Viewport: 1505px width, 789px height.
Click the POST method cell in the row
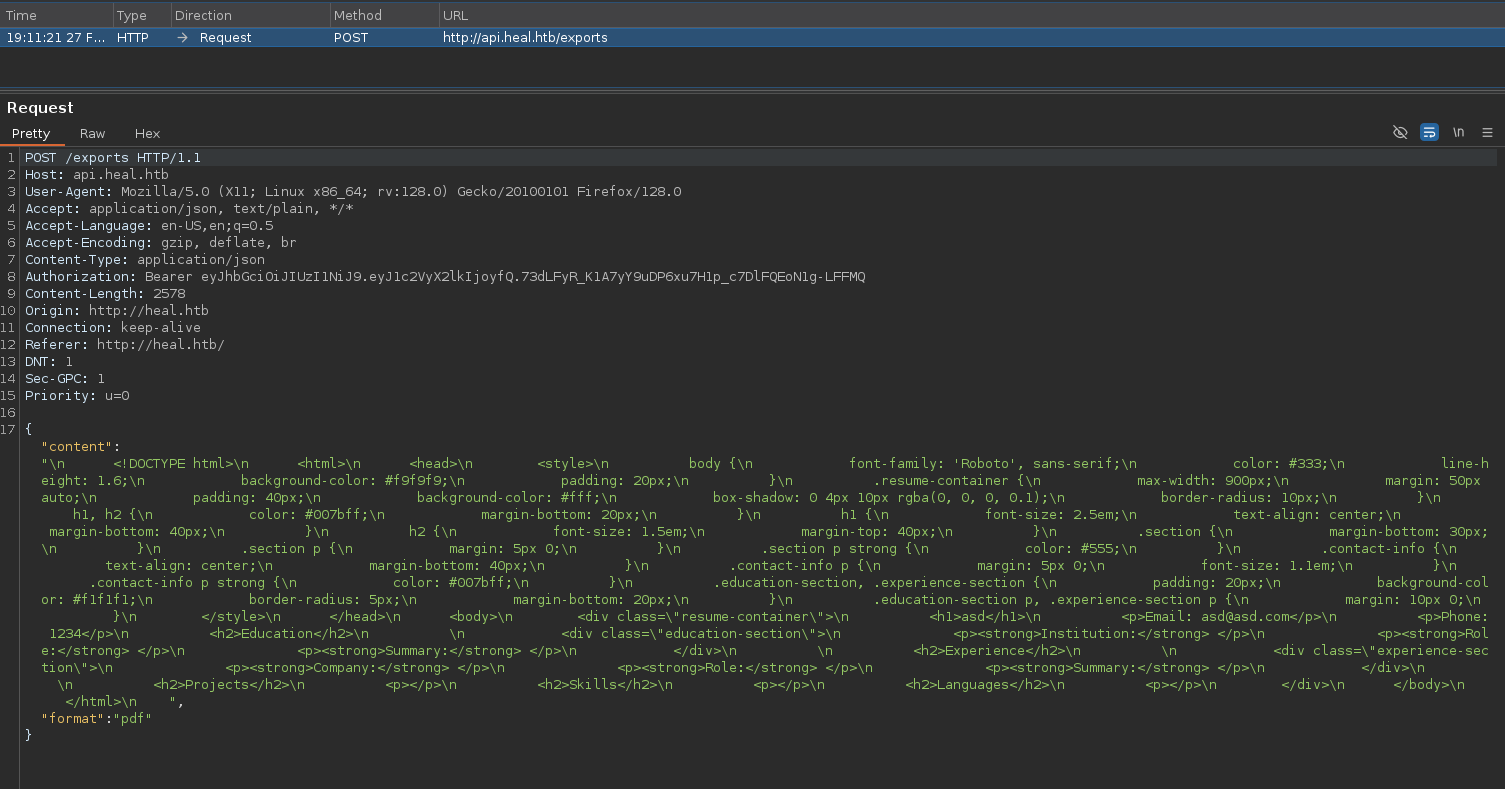pyautogui.click(x=351, y=38)
